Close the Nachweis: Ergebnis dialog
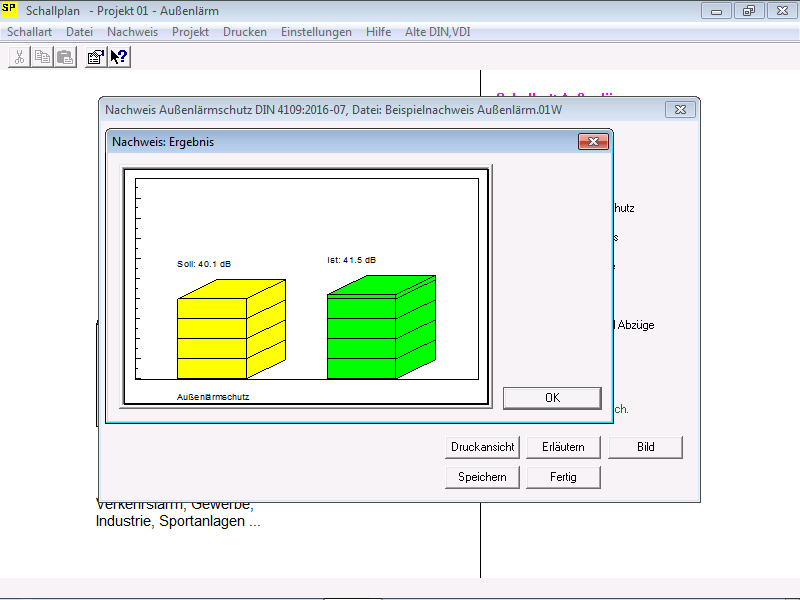The image size is (800, 600). tap(593, 141)
